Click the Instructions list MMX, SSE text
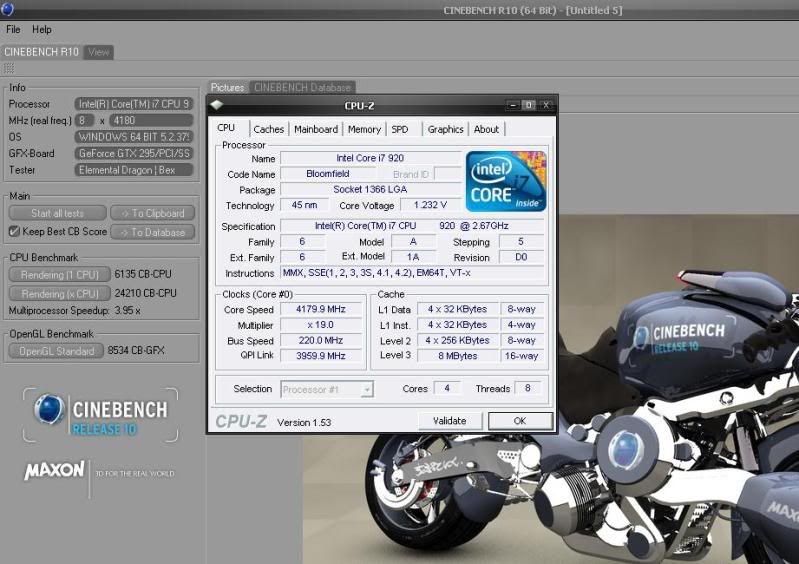Image resolution: width=799 pixels, height=564 pixels. click(413, 273)
